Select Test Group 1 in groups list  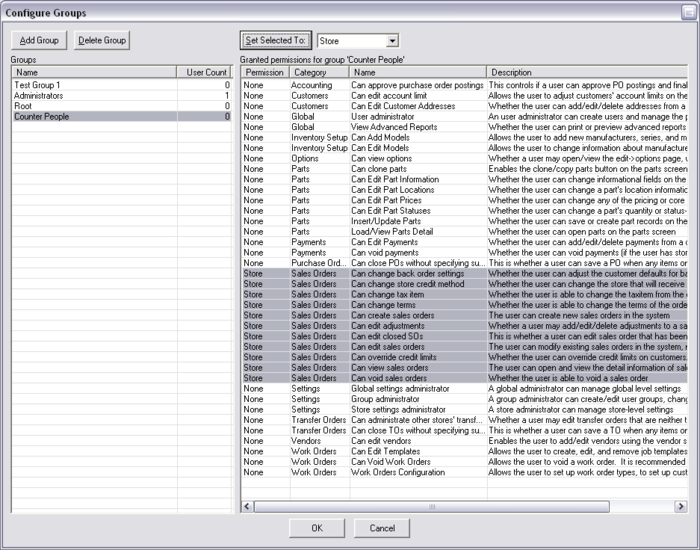(x=37, y=86)
